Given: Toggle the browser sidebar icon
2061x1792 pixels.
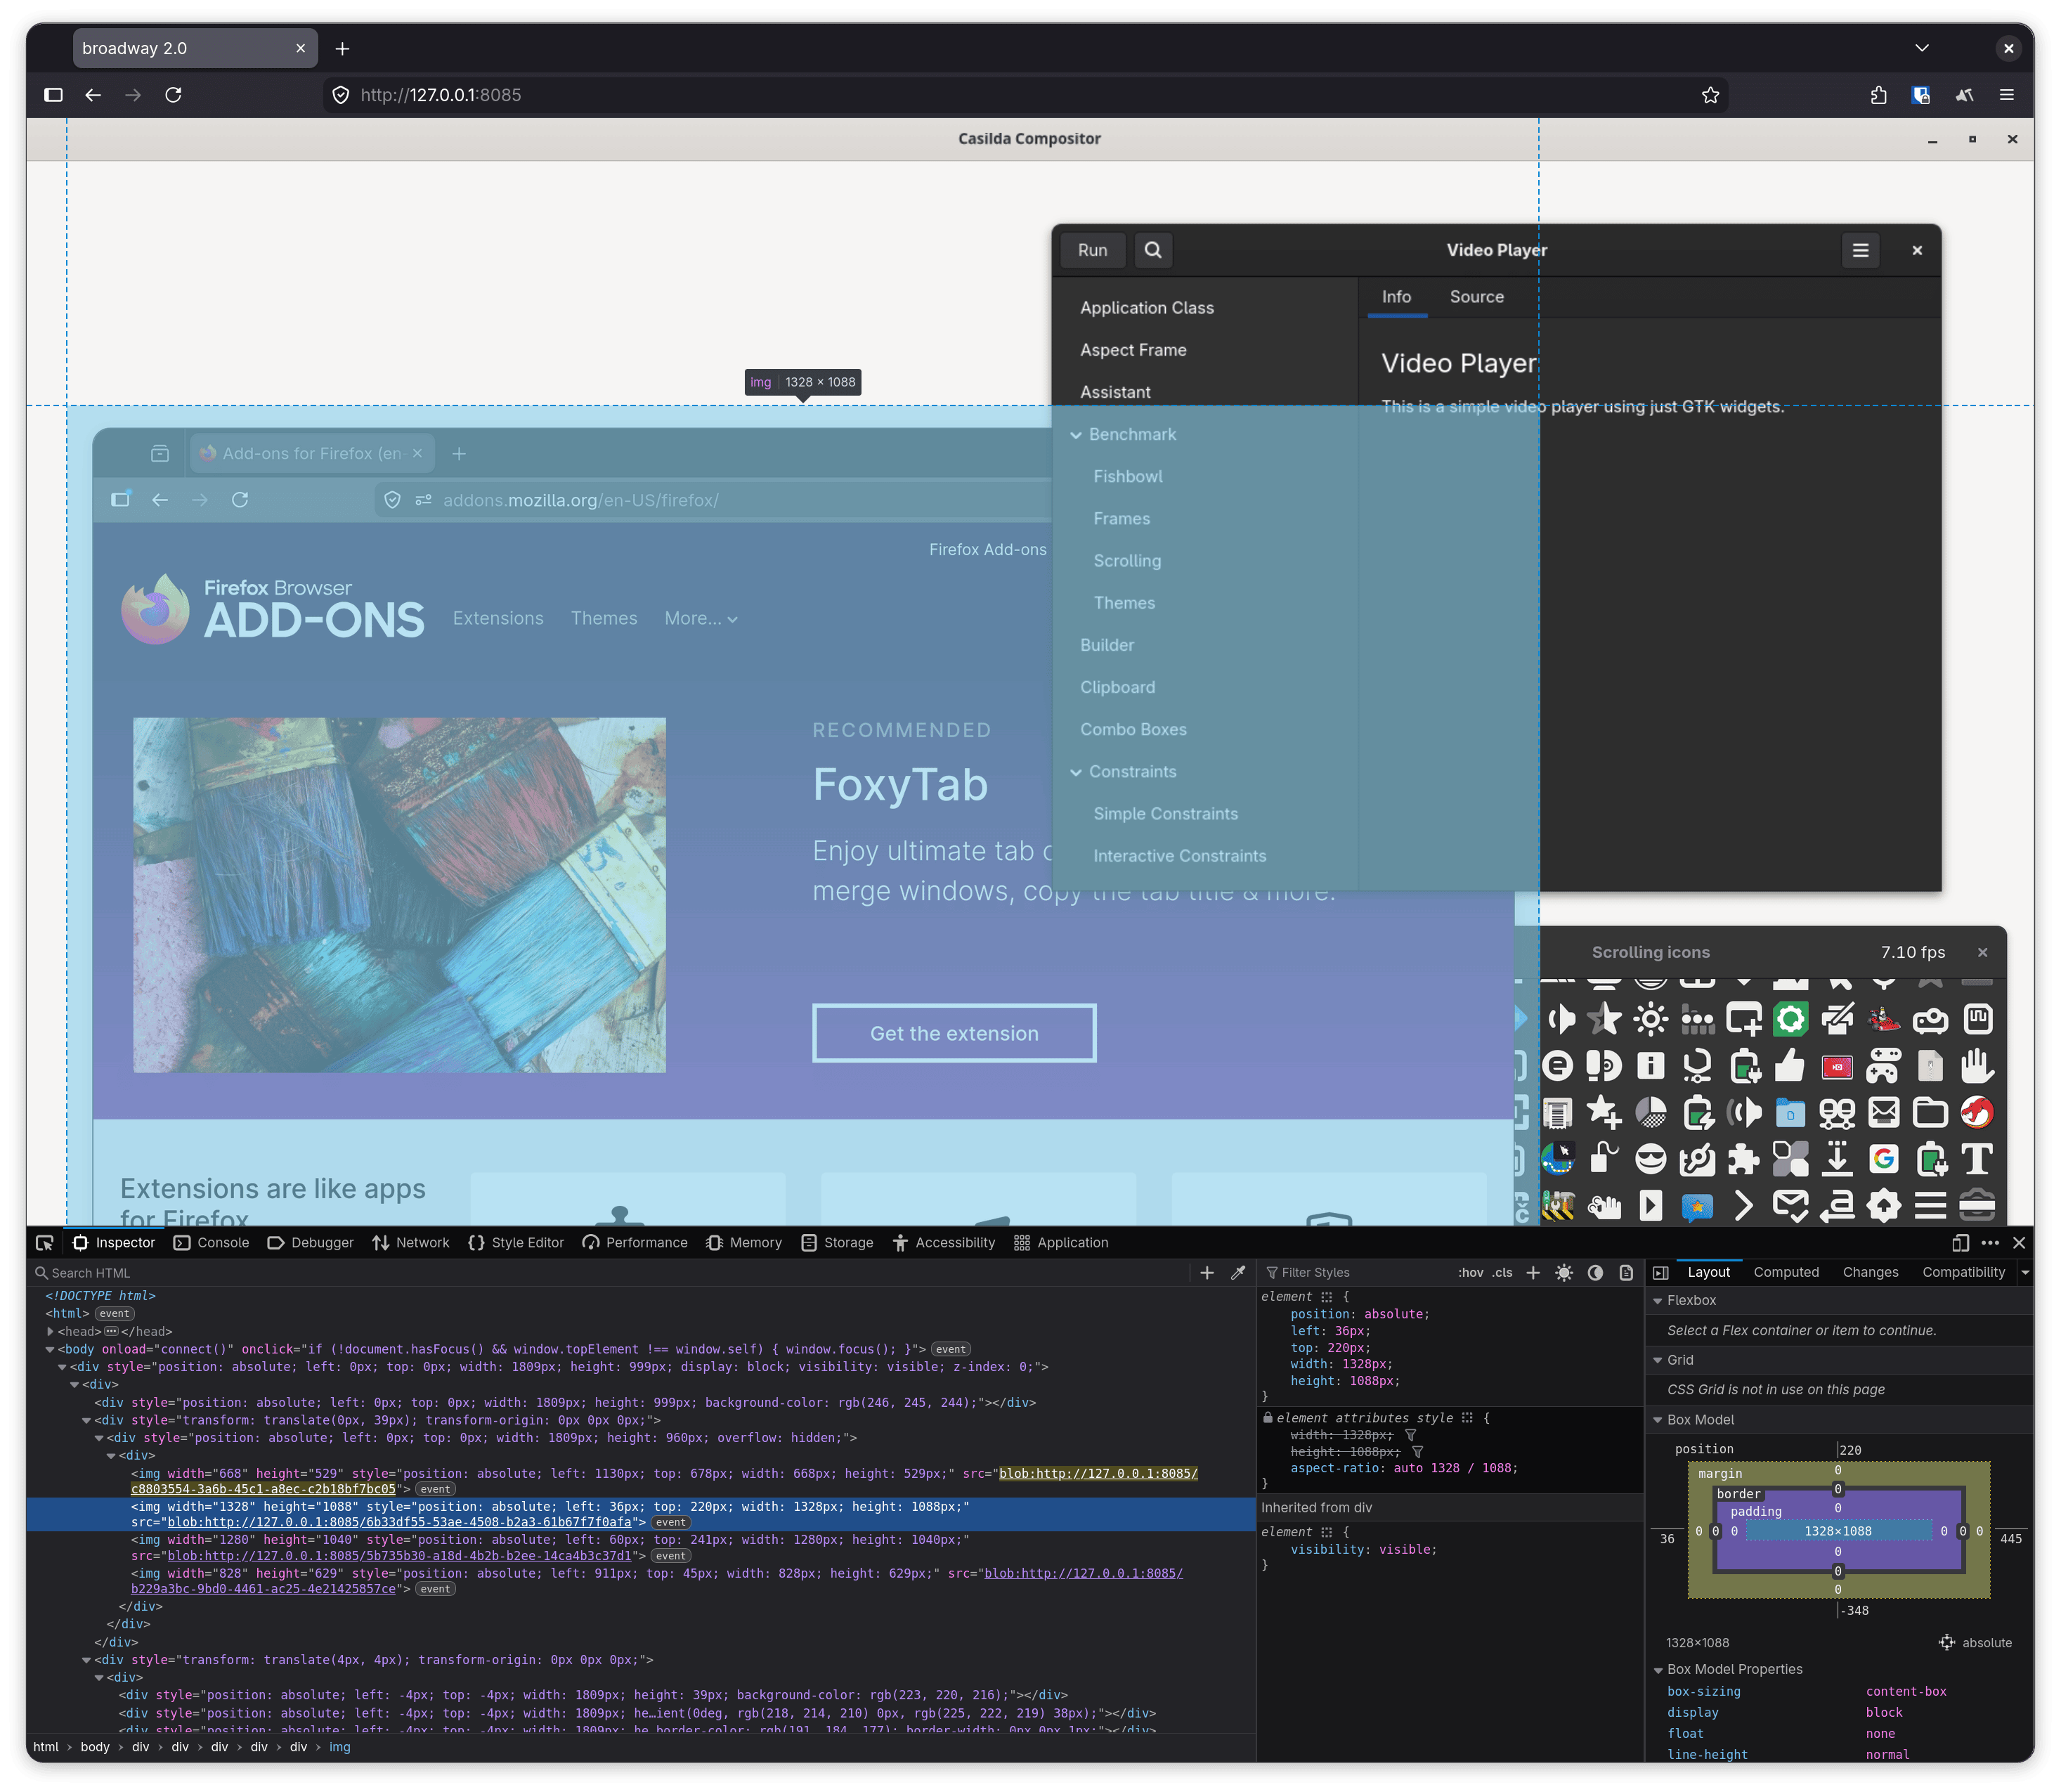Looking at the screenshot, I should [54, 95].
